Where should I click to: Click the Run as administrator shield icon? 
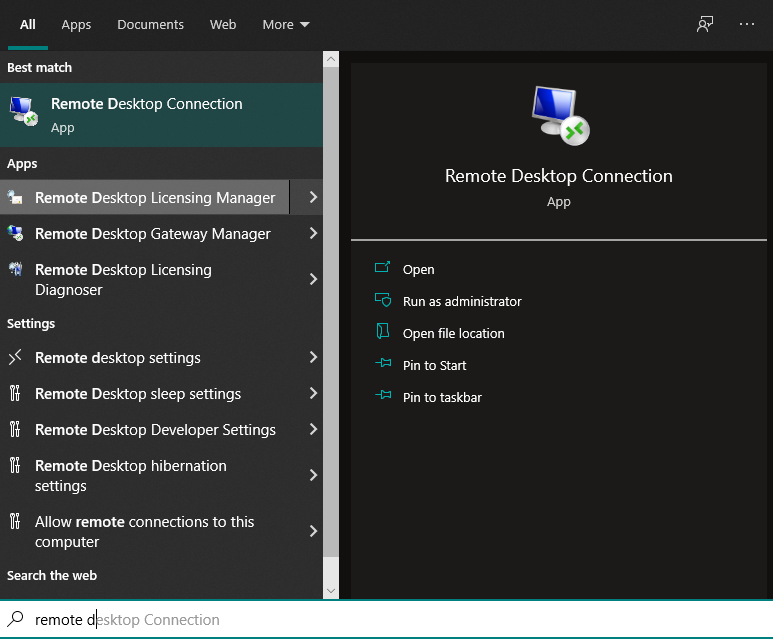tap(383, 300)
